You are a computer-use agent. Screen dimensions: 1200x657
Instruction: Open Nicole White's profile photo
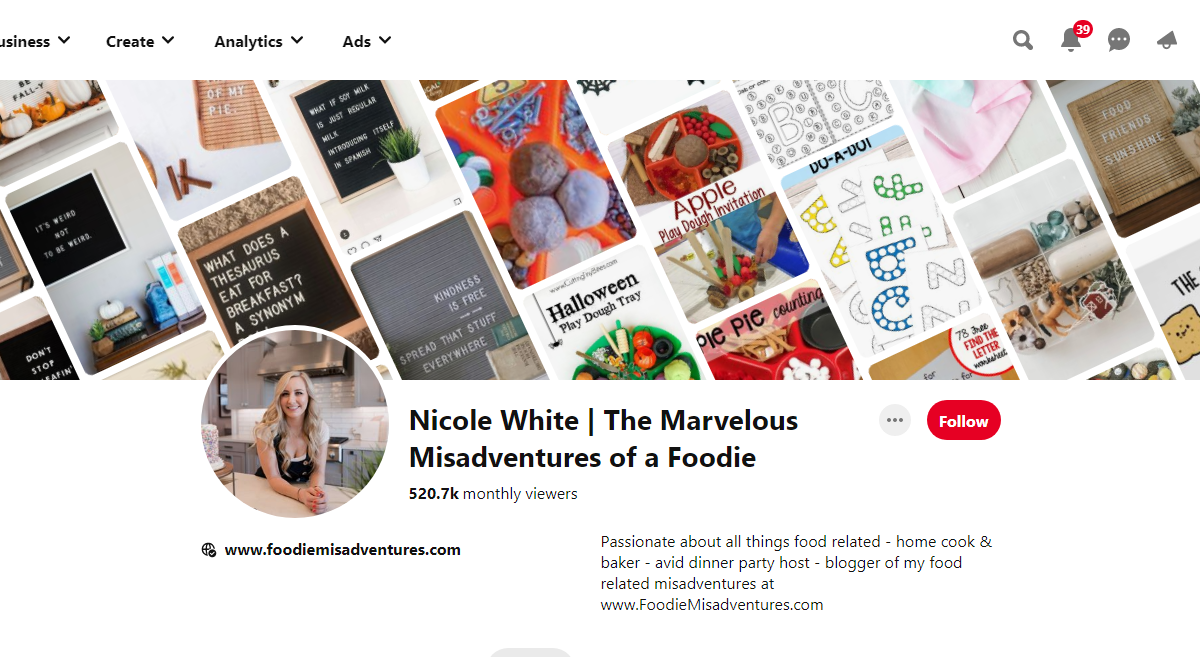(297, 421)
